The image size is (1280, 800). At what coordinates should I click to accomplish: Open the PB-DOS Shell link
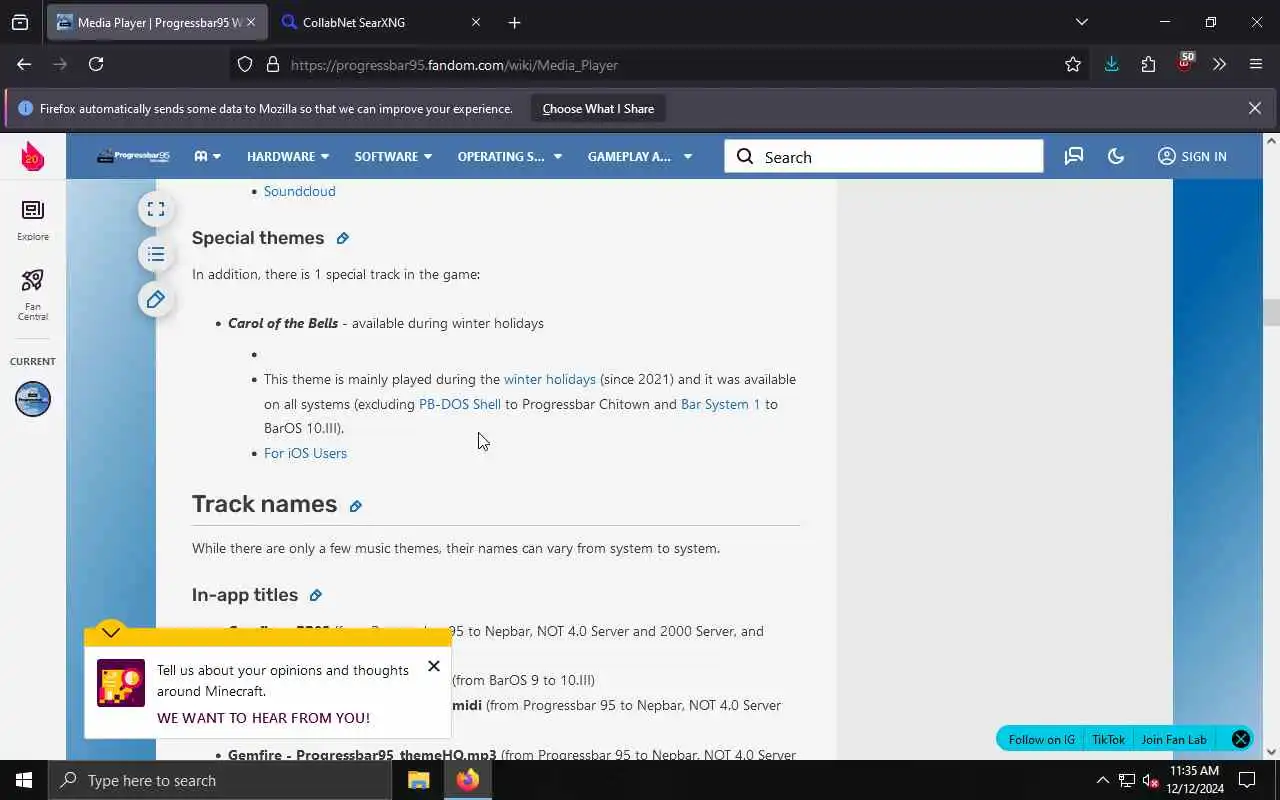pyautogui.click(x=460, y=404)
